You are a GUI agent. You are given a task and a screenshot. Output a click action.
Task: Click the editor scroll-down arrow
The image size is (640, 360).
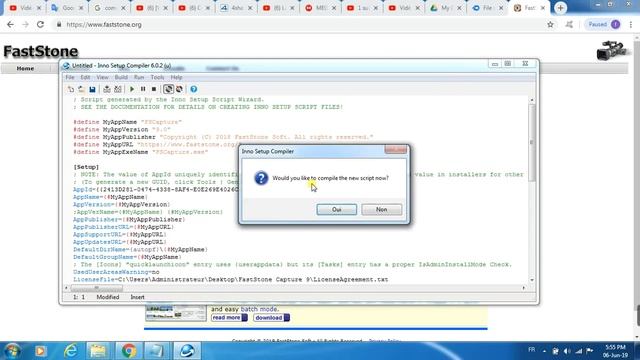pyautogui.click(x=532, y=280)
